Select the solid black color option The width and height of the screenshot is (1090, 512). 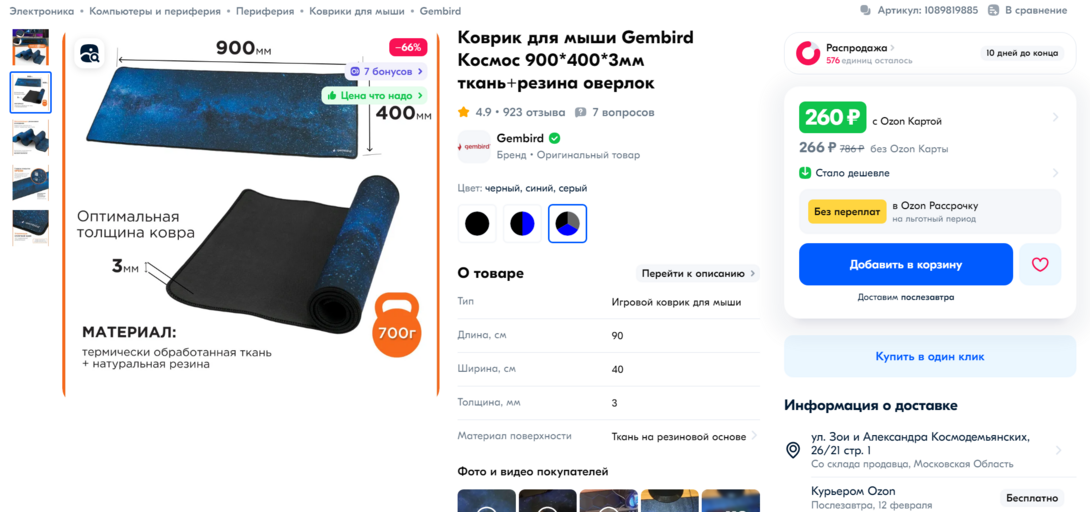(x=477, y=224)
